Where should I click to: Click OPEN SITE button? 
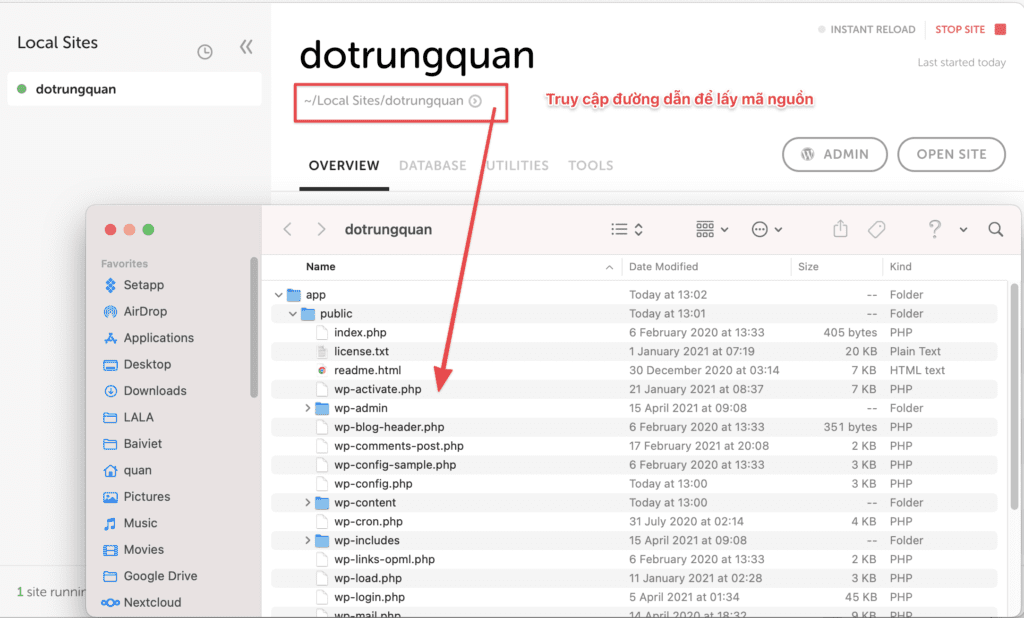(x=952, y=155)
